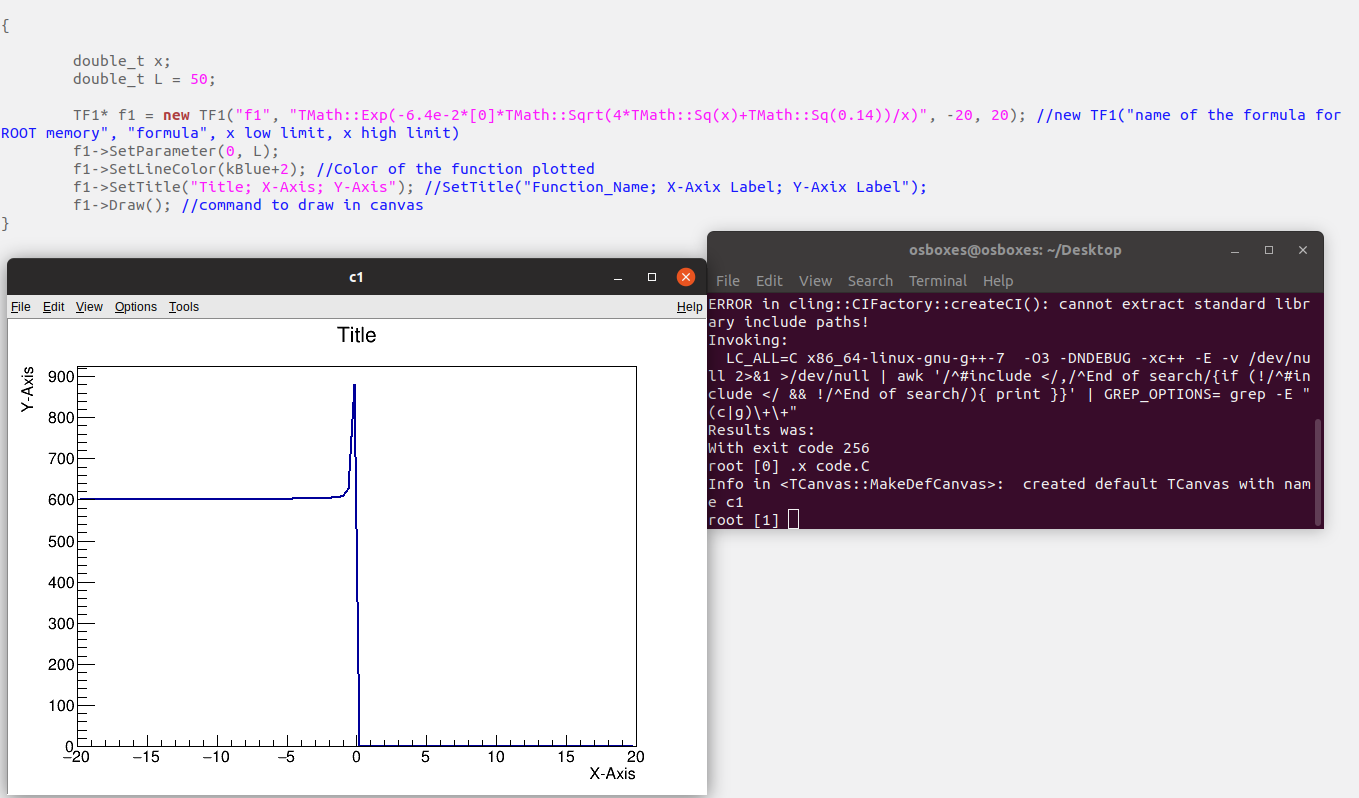Maximize the c1 canvas window
This screenshot has width=1359, height=798.
pos(652,277)
